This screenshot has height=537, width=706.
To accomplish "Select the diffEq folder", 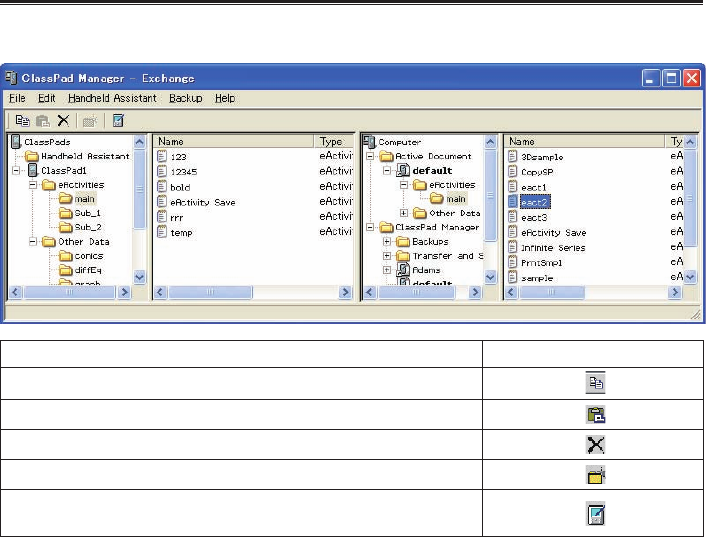I will pyautogui.click(x=81, y=270).
